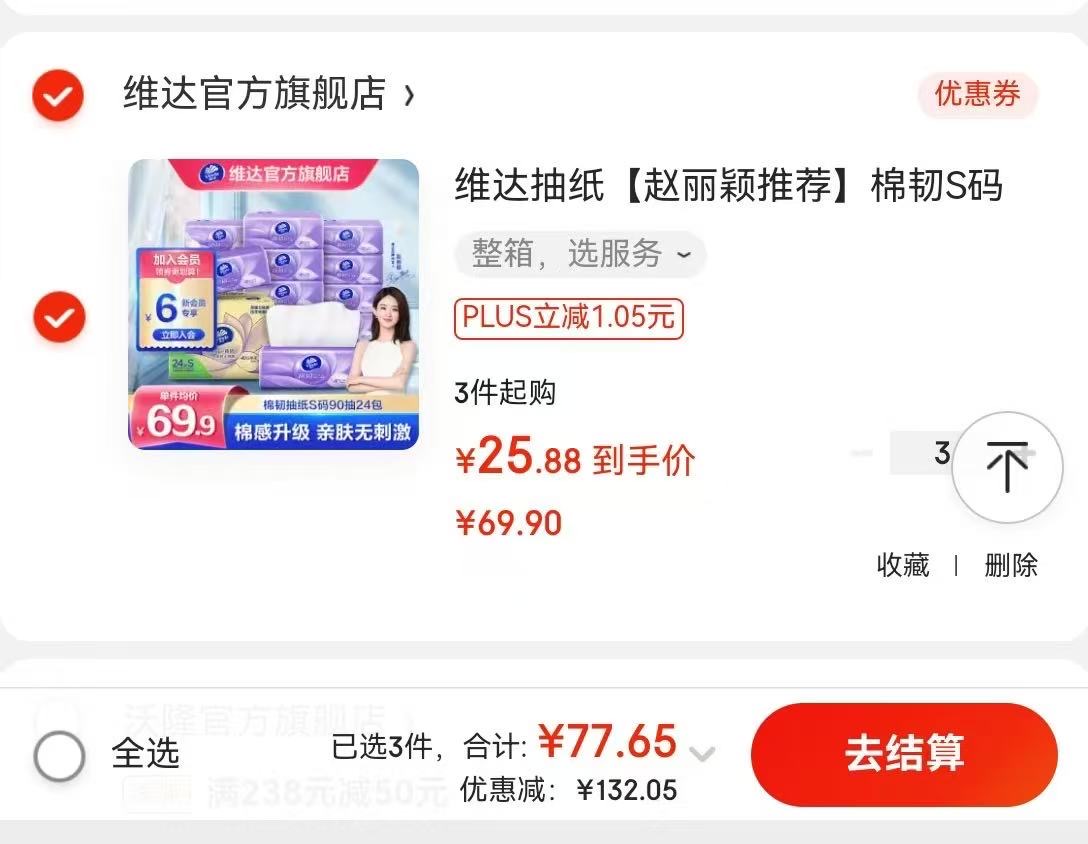
Task: Uncheck the 维达抽纸 product item checkbox
Action: pos(60,317)
